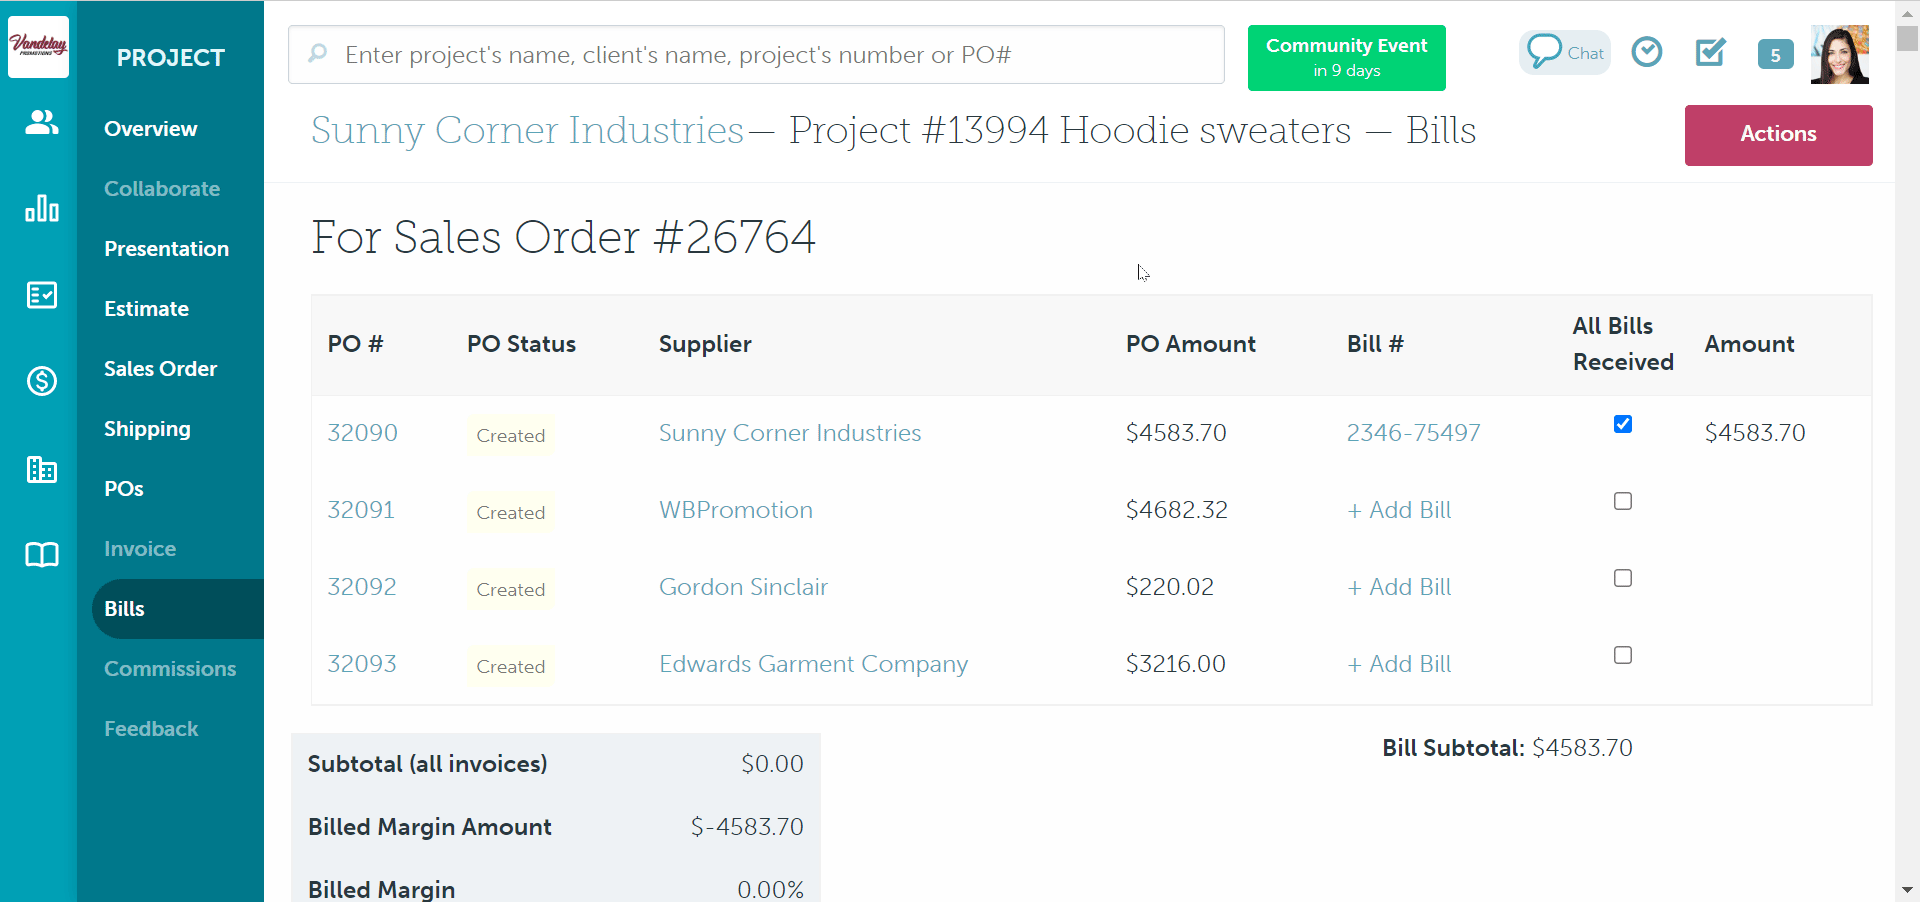Click the contacts people icon in sidebar

(41, 123)
